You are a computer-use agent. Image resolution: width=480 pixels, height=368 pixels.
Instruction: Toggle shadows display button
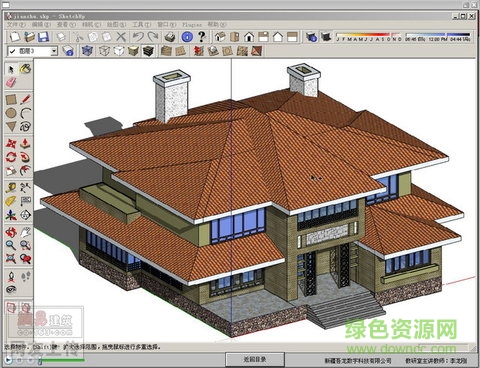click(x=326, y=37)
